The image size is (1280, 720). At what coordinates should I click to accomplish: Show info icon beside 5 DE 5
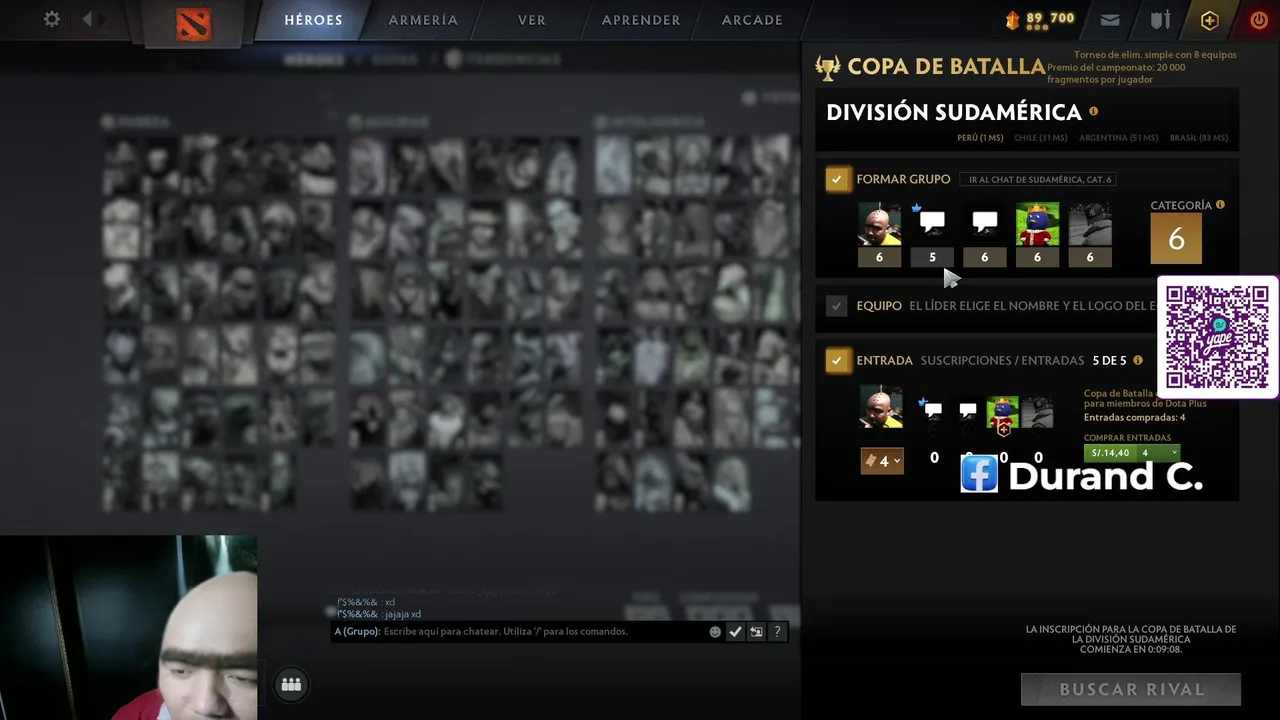pos(1138,360)
